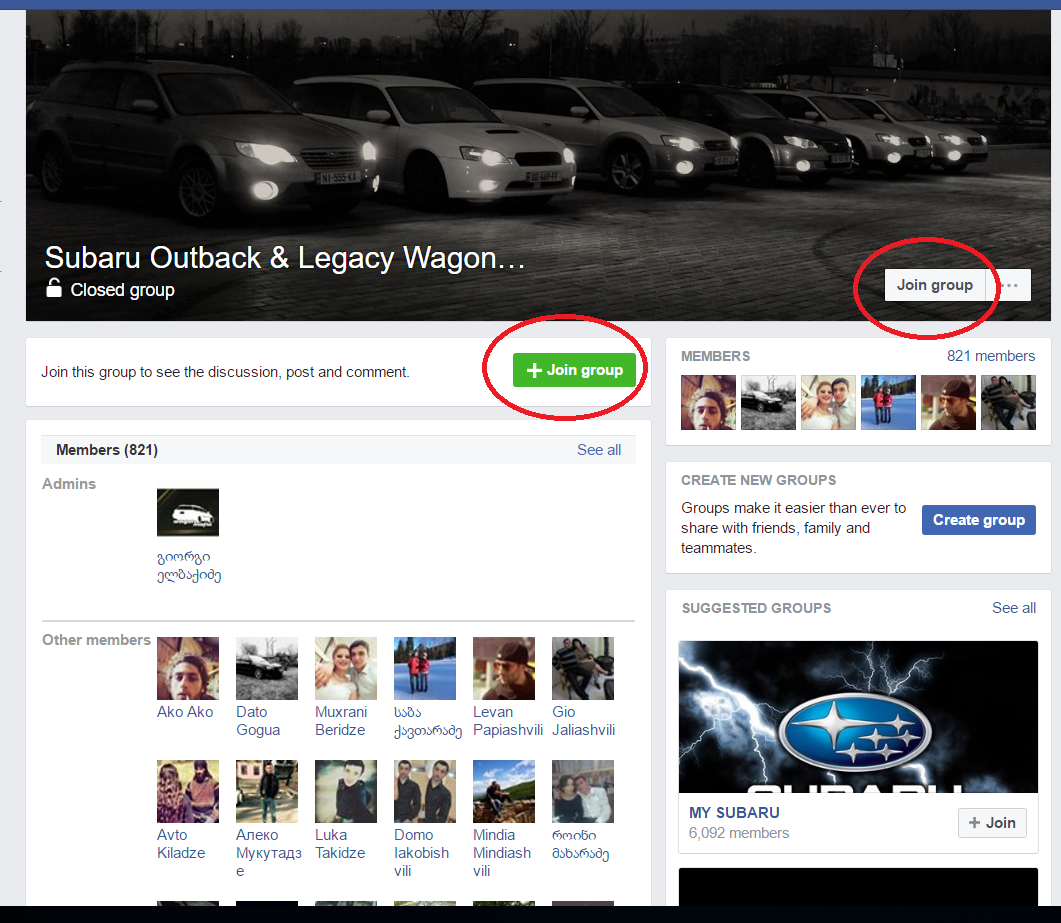The image size is (1061, 923).
Task: Open Domo Iakobishvili's profile photo
Action: (425, 791)
